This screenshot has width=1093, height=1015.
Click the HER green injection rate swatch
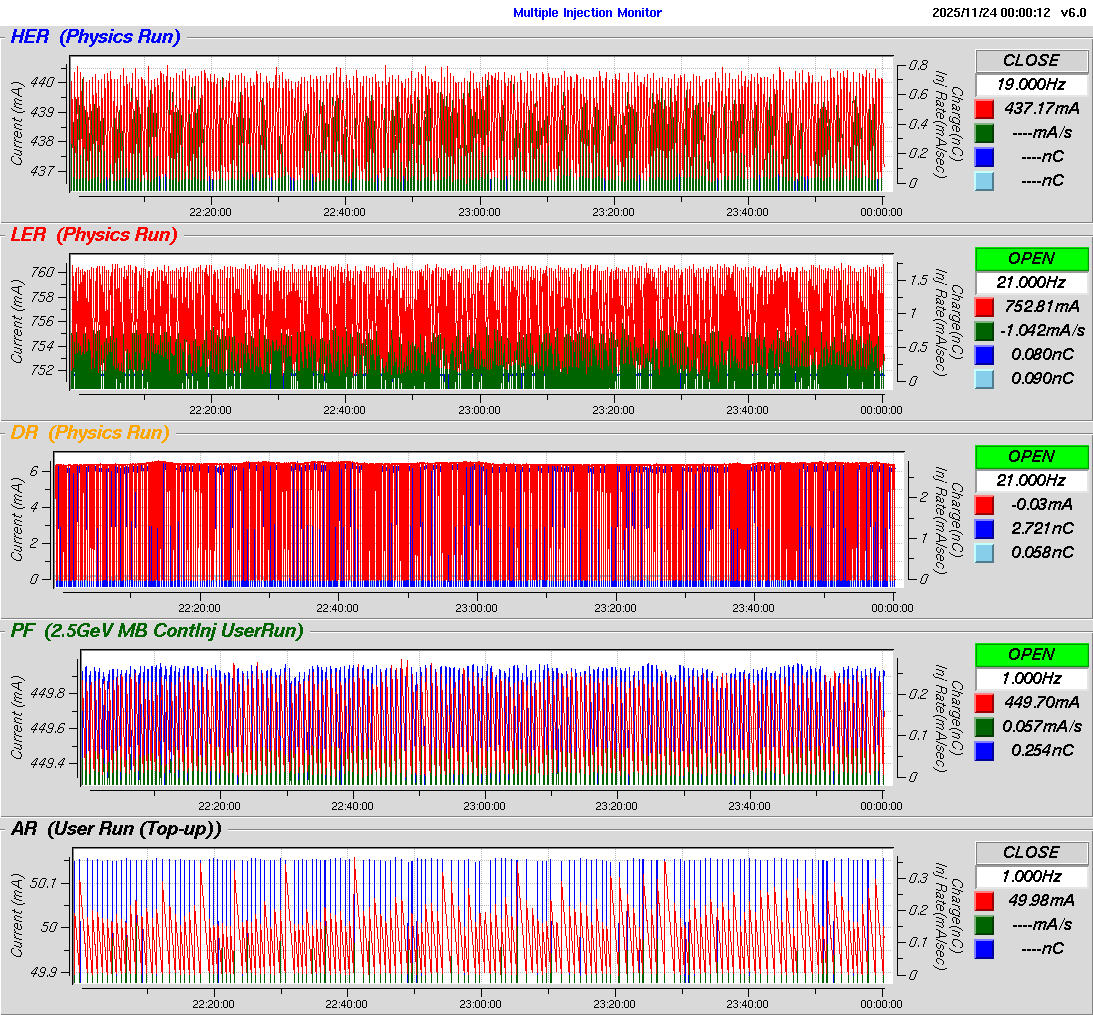click(984, 132)
